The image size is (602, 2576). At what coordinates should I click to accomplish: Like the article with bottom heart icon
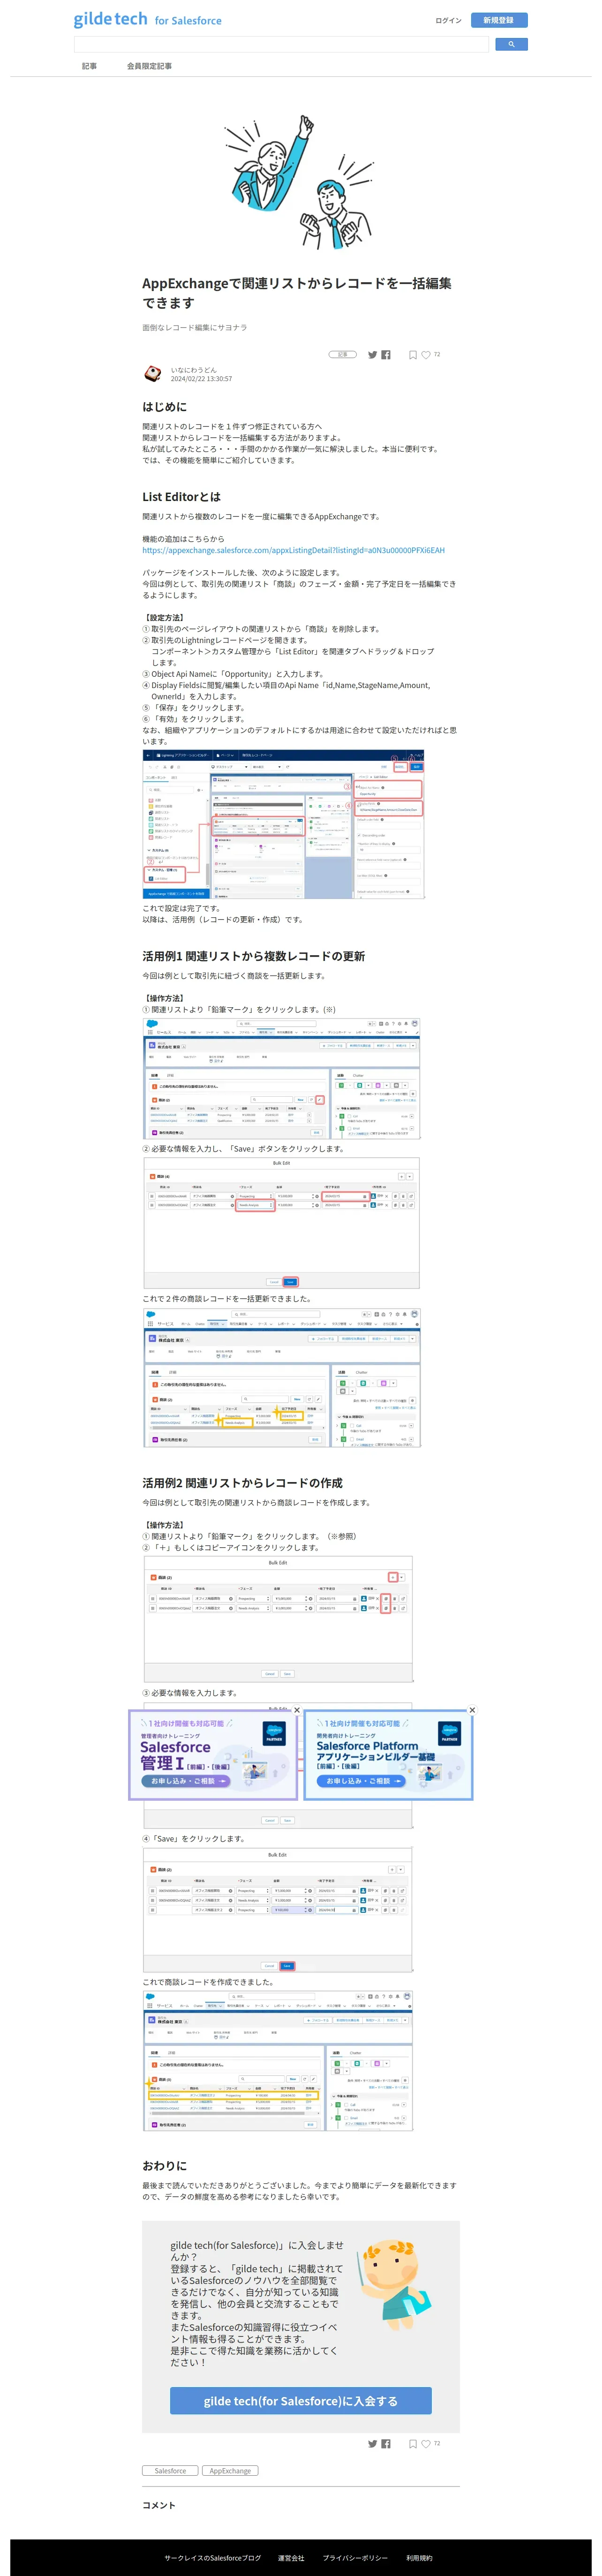tap(426, 2443)
